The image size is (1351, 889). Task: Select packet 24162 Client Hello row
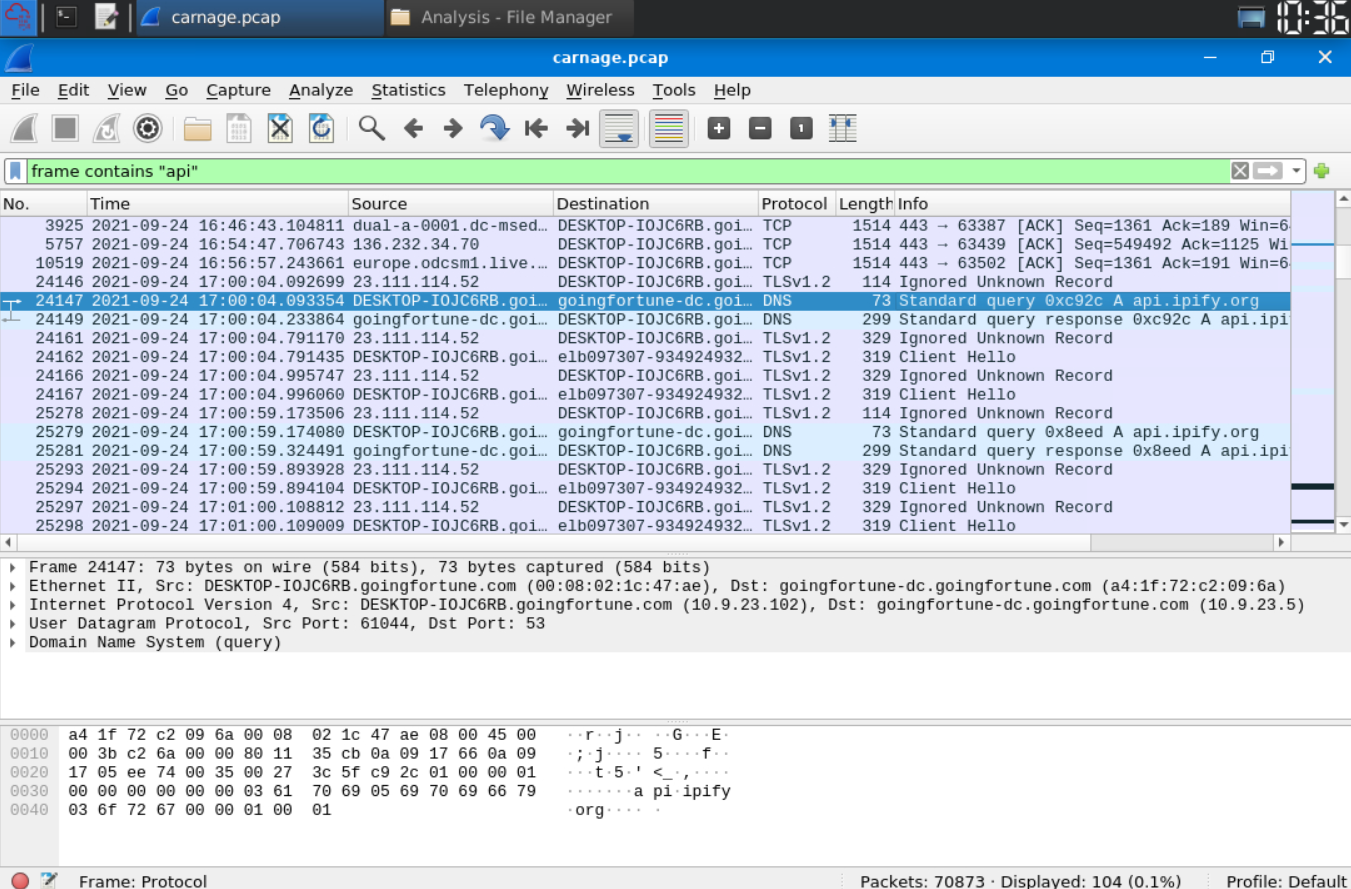tap(645, 357)
